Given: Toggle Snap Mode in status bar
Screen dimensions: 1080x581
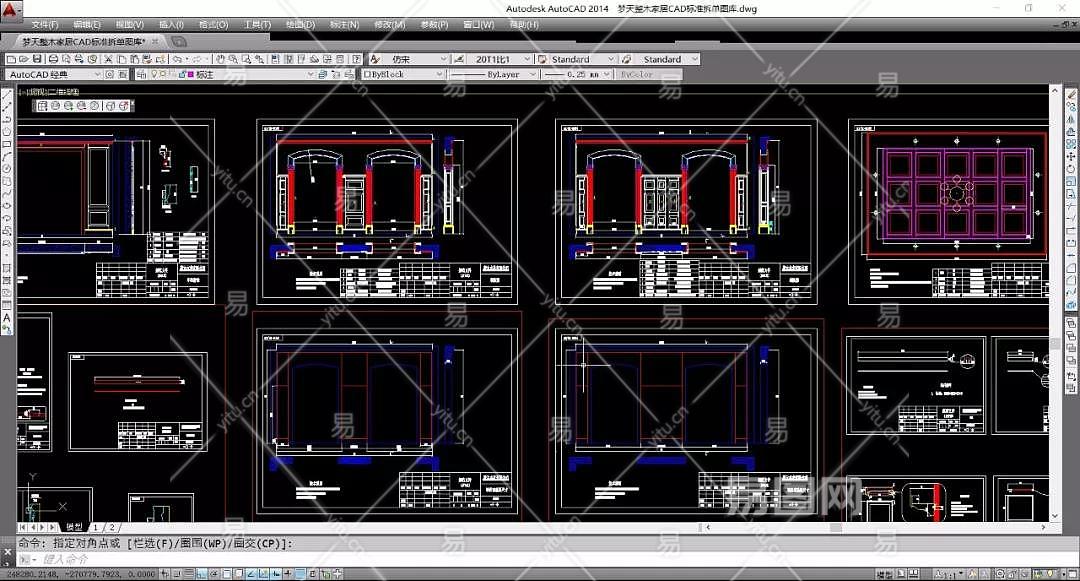Looking at the screenshot, I should pyautogui.click(x=177, y=573).
